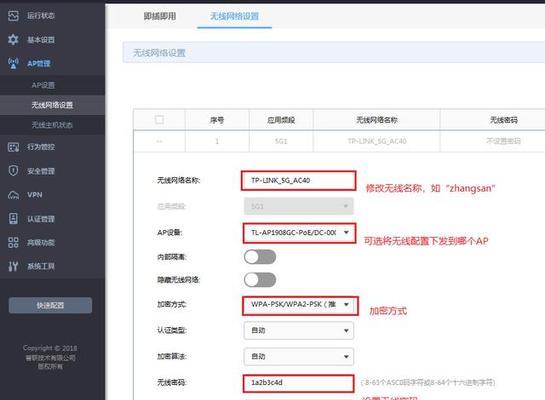
Task: Open the 应用频段 5G1 dropdown
Action: [x=299, y=206]
